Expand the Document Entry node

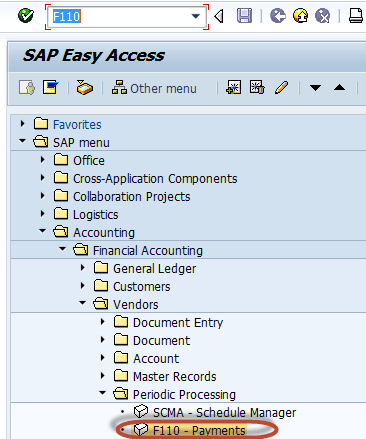[x=103, y=322]
